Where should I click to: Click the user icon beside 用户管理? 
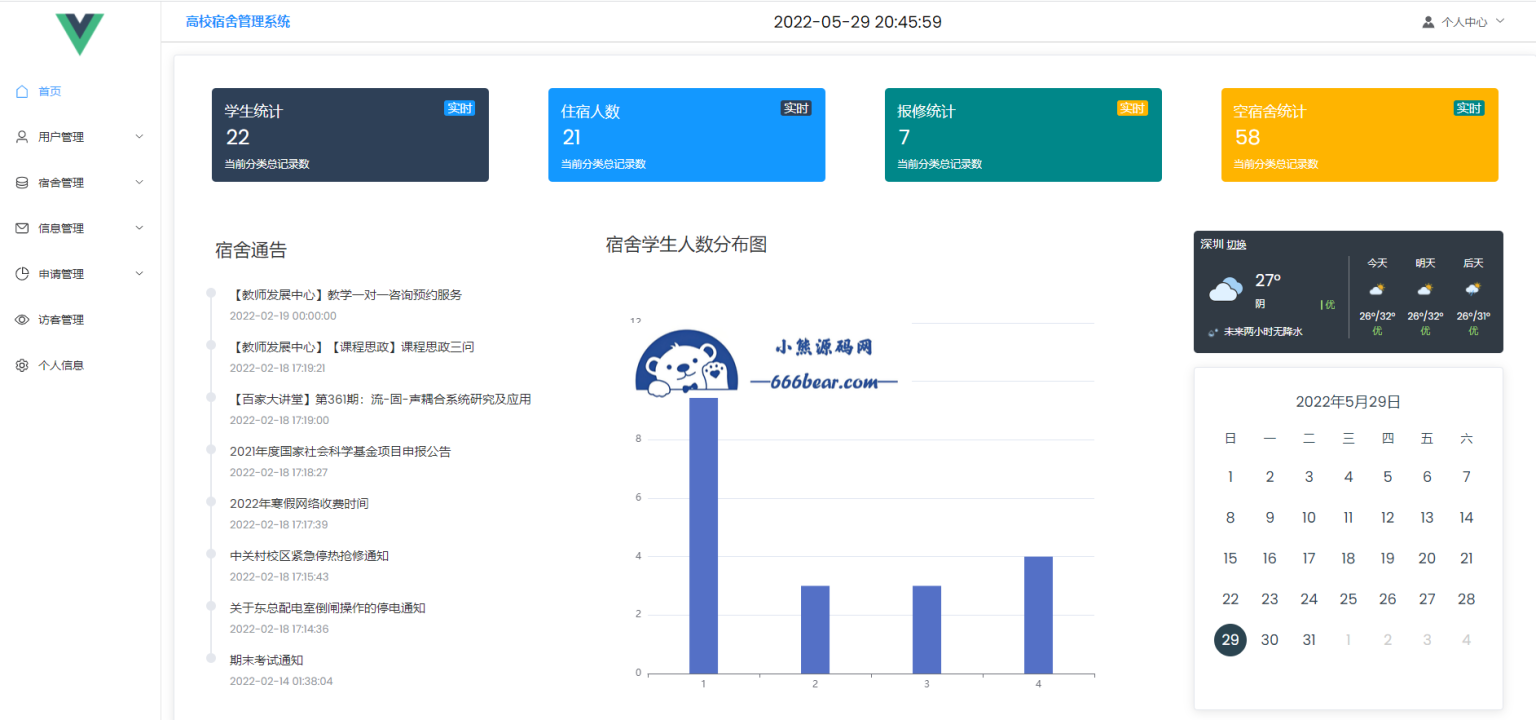coord(21,137)
